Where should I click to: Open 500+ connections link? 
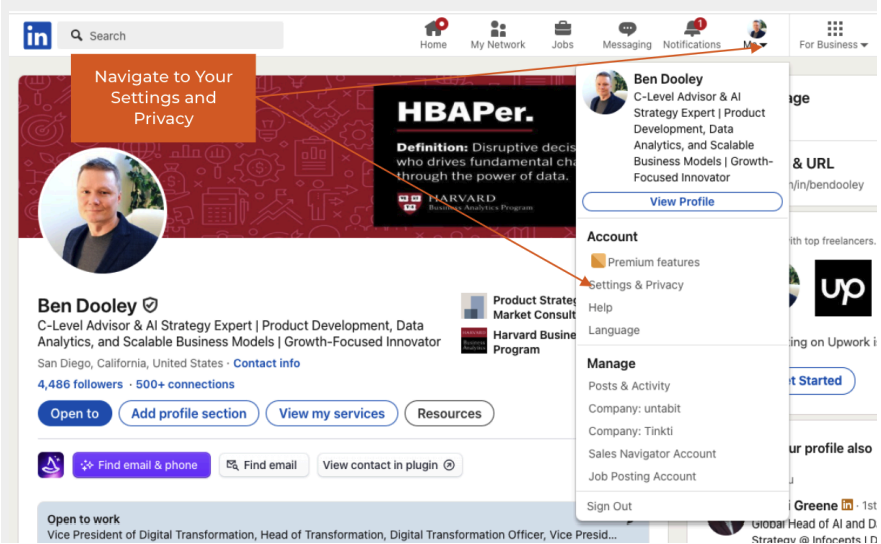[185, 384]
